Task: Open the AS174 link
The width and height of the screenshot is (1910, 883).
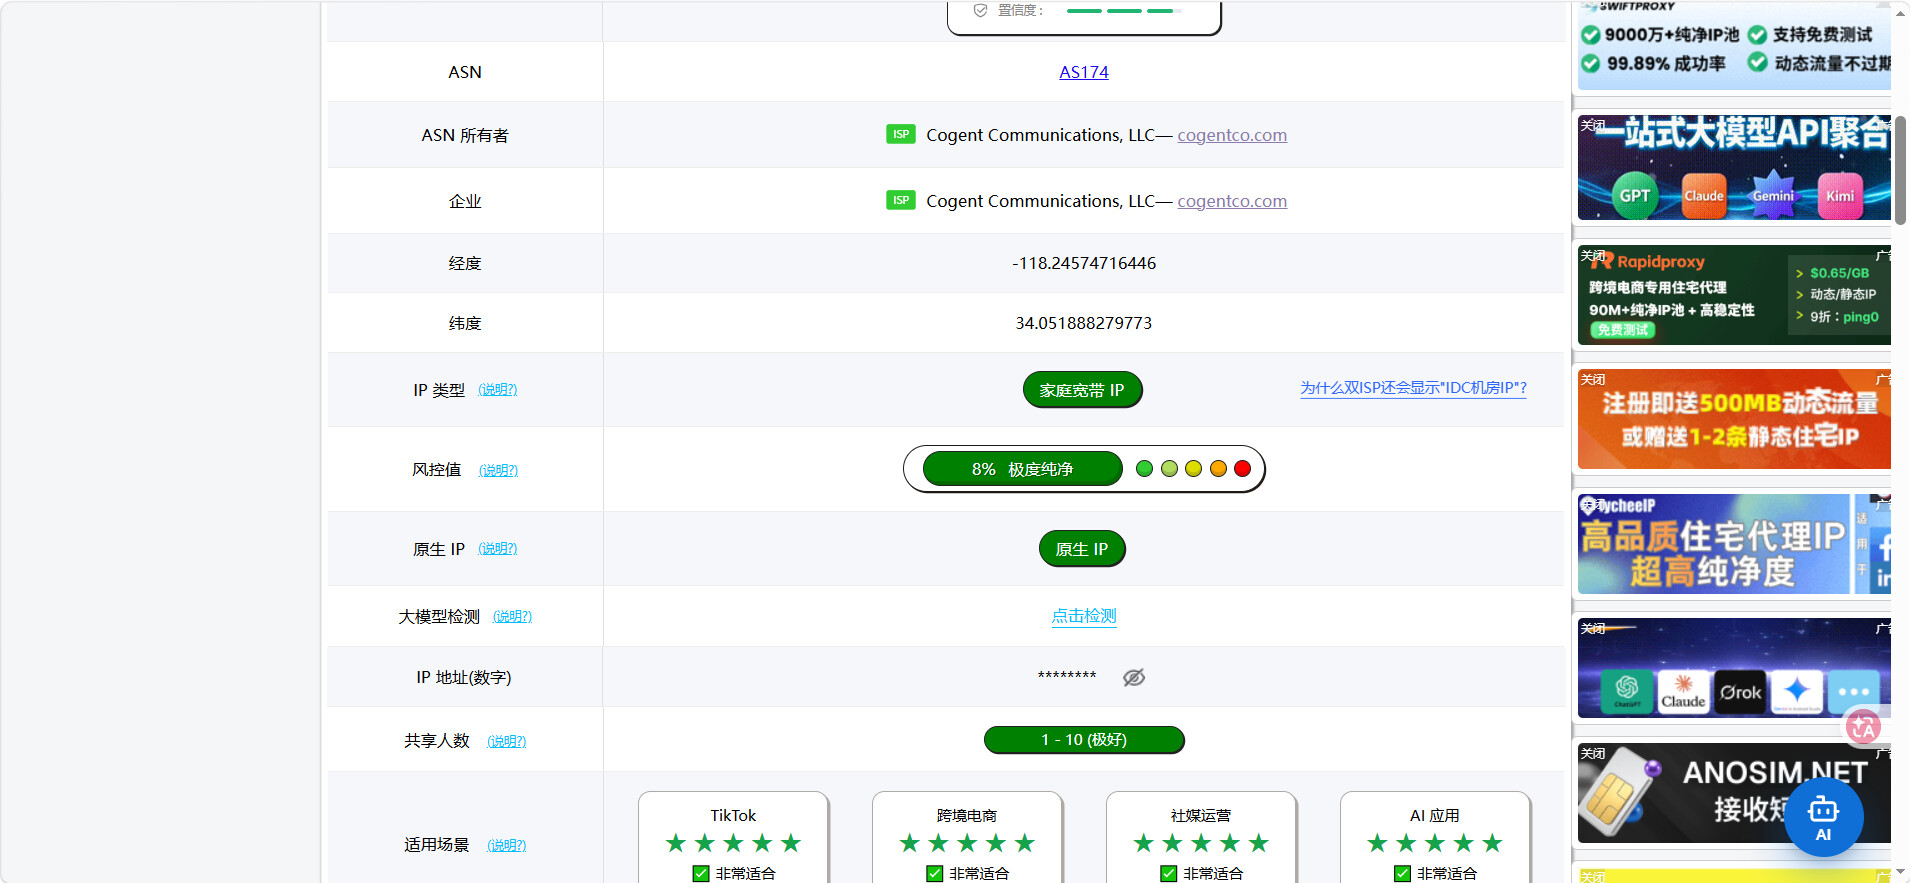Action: [x=1084, y=72]
